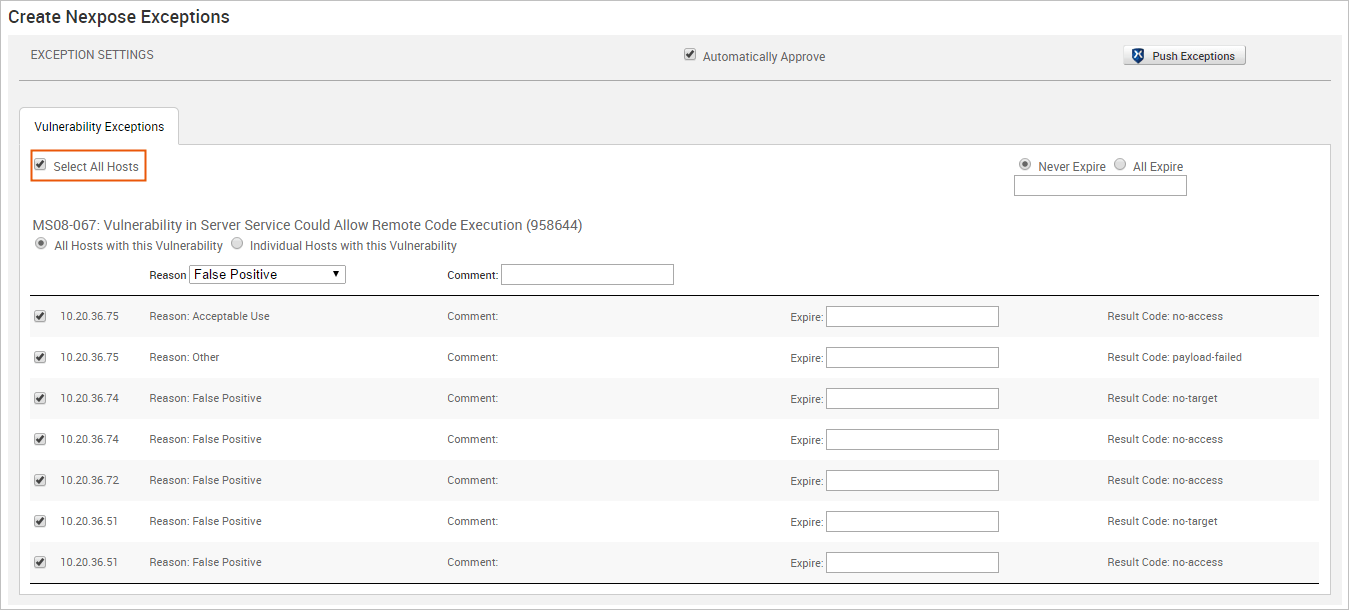Select the Never Expire radio button
This screenshot has width=1349, height=610.
[1025, 165]
